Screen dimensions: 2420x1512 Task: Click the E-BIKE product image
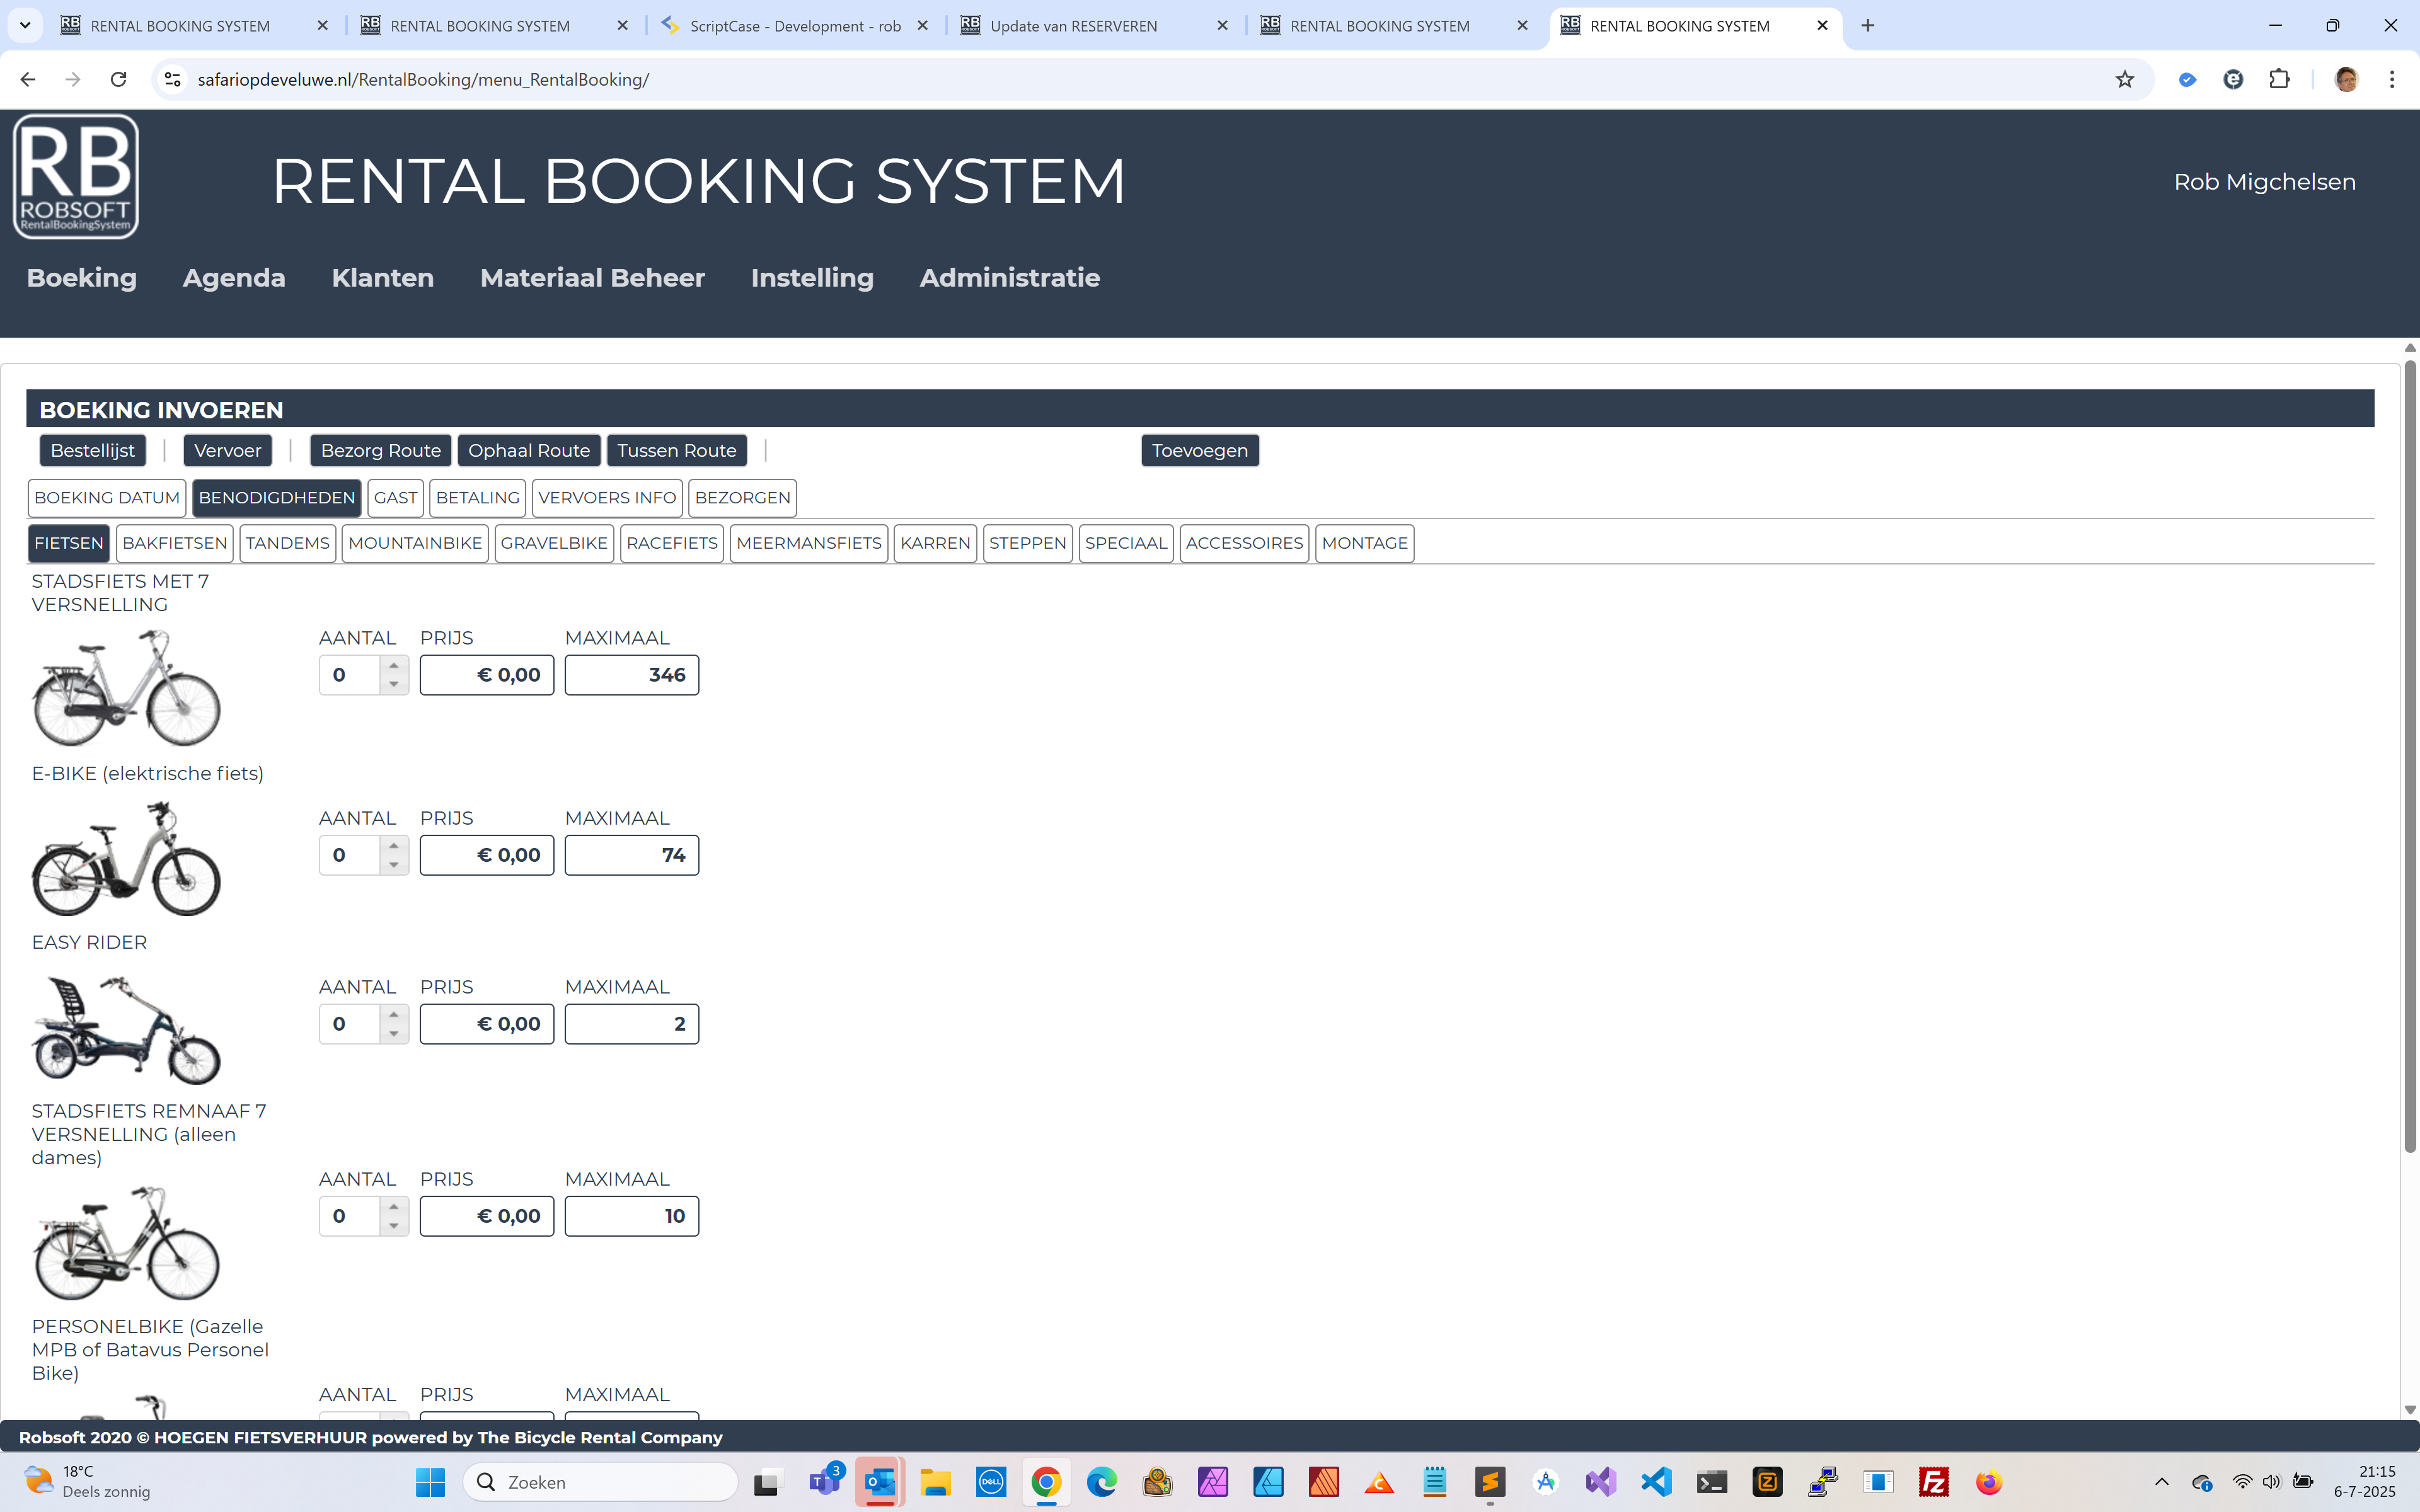[126, 858]
